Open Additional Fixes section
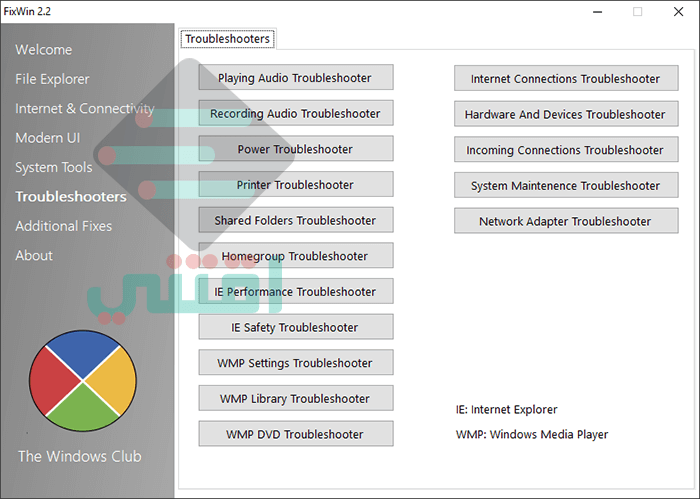This screenshot has height=499, width=700. (63, 226)
